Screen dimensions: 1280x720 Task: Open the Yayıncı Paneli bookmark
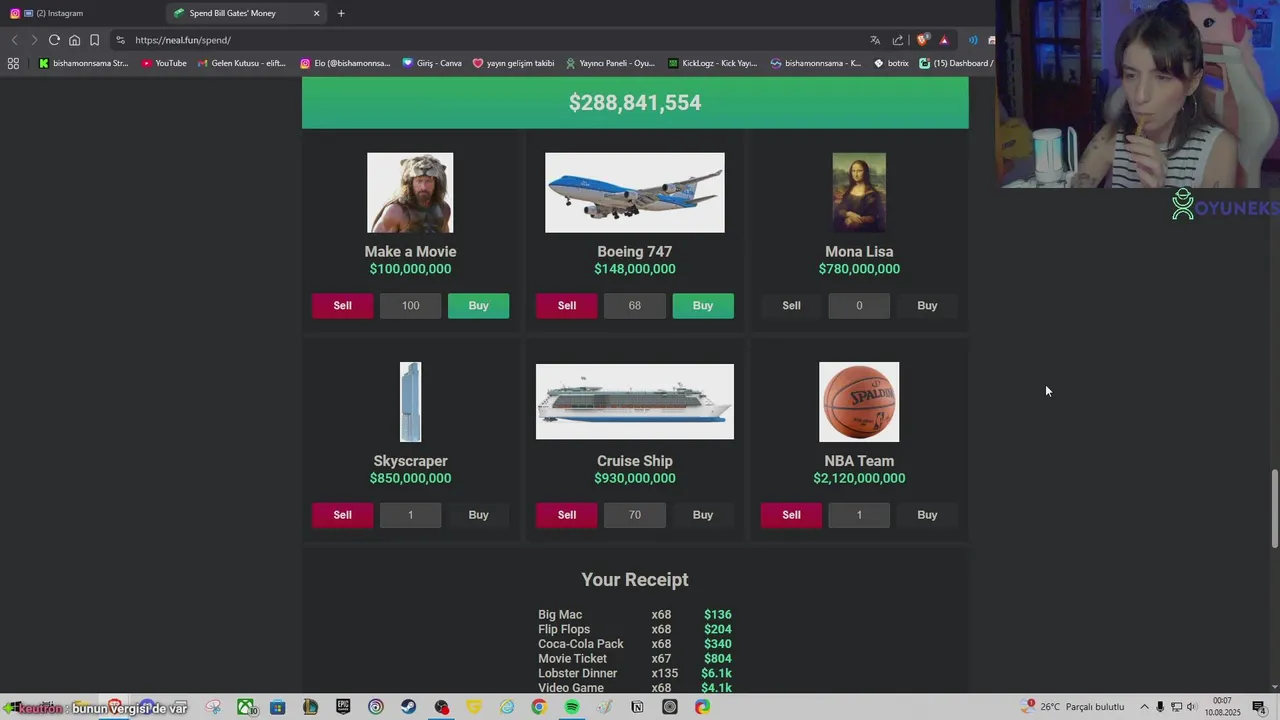pyautogui.click(x=610, y=63)
